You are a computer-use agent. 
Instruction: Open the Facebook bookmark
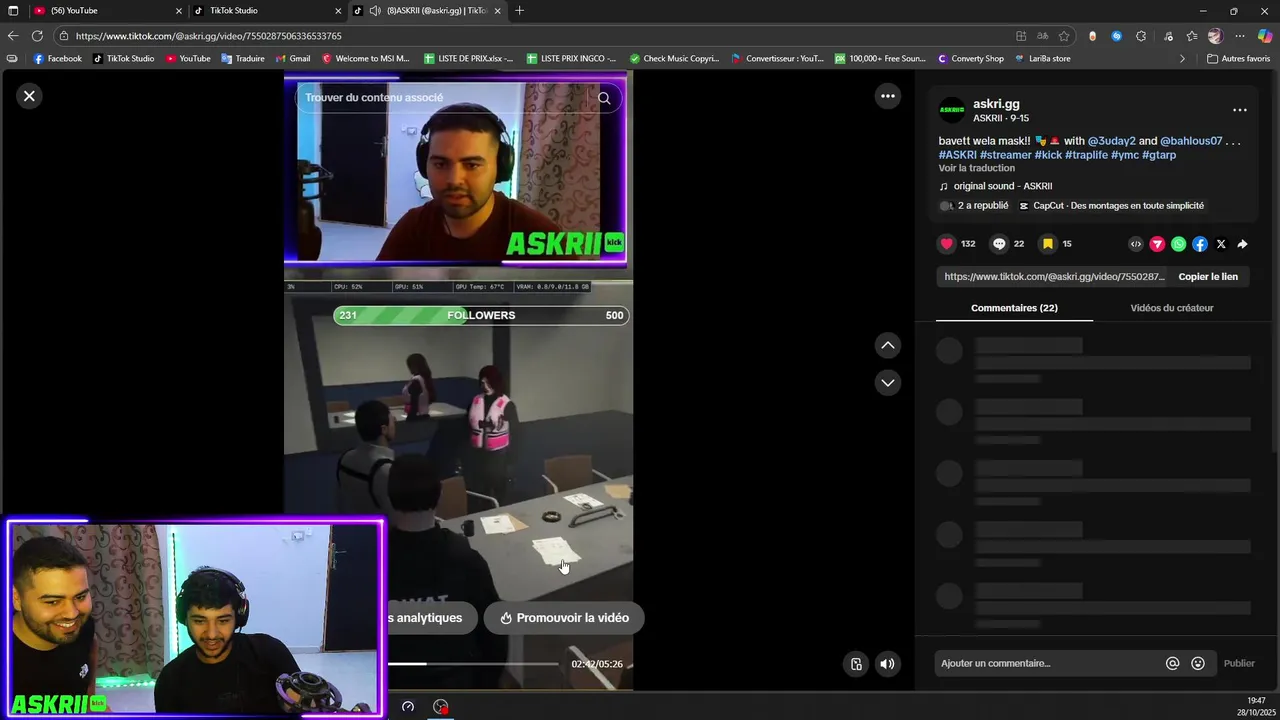point(57,59)
